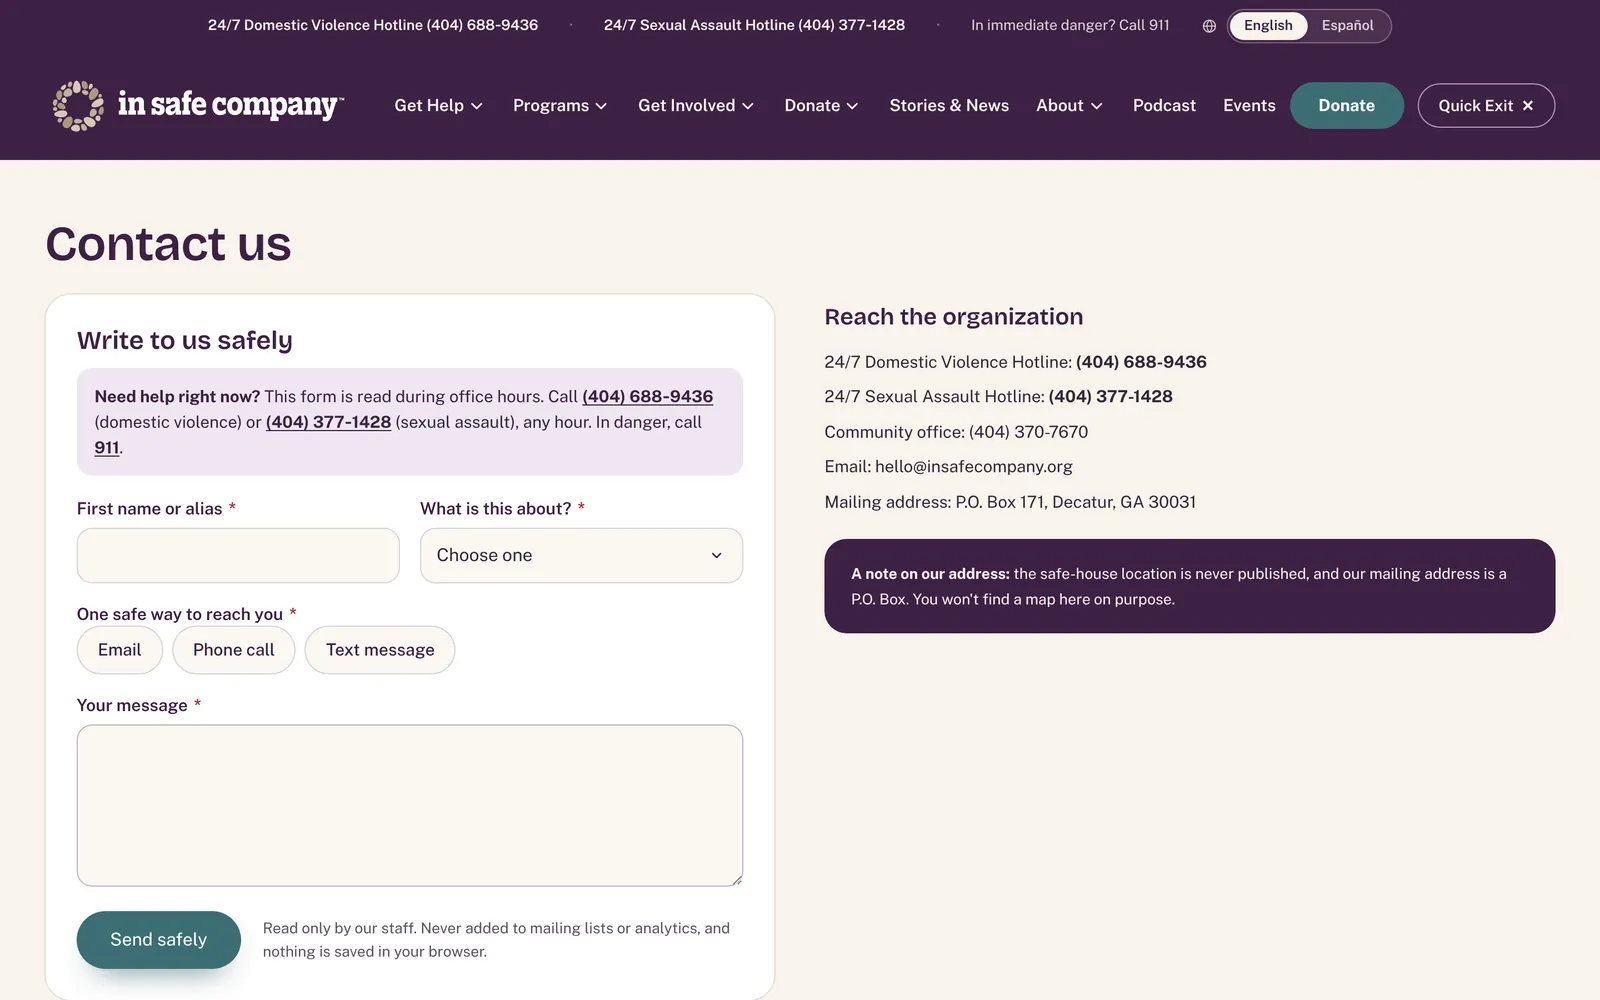The width and height of the screenshot is (1600, 1000).
Task: Click the chevron in Choose one dropdown
Action: tap(716, 556)
